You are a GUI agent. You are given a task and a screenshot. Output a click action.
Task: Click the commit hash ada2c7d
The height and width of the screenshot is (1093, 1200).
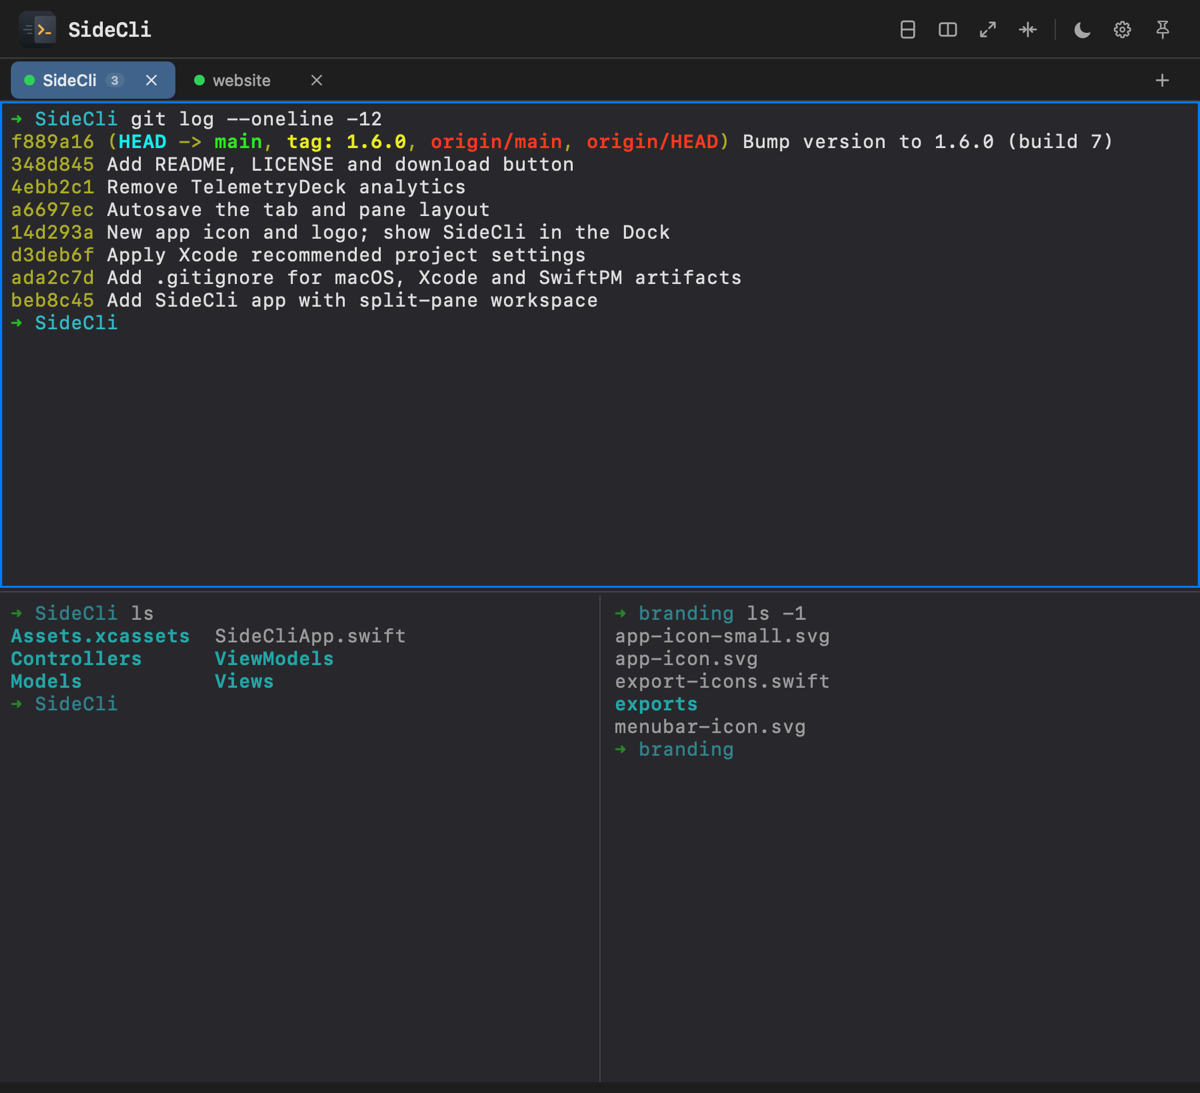click(52, 278)
